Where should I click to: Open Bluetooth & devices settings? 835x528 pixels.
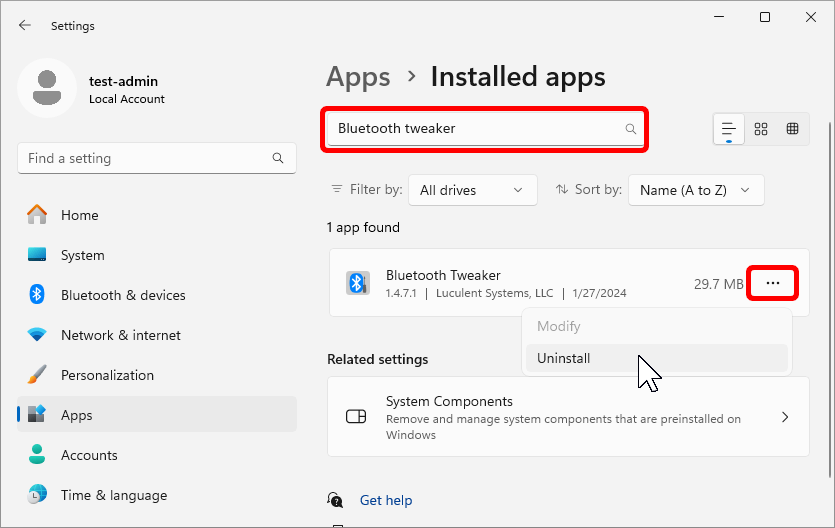pyautogui.click(x=157, y=295)
